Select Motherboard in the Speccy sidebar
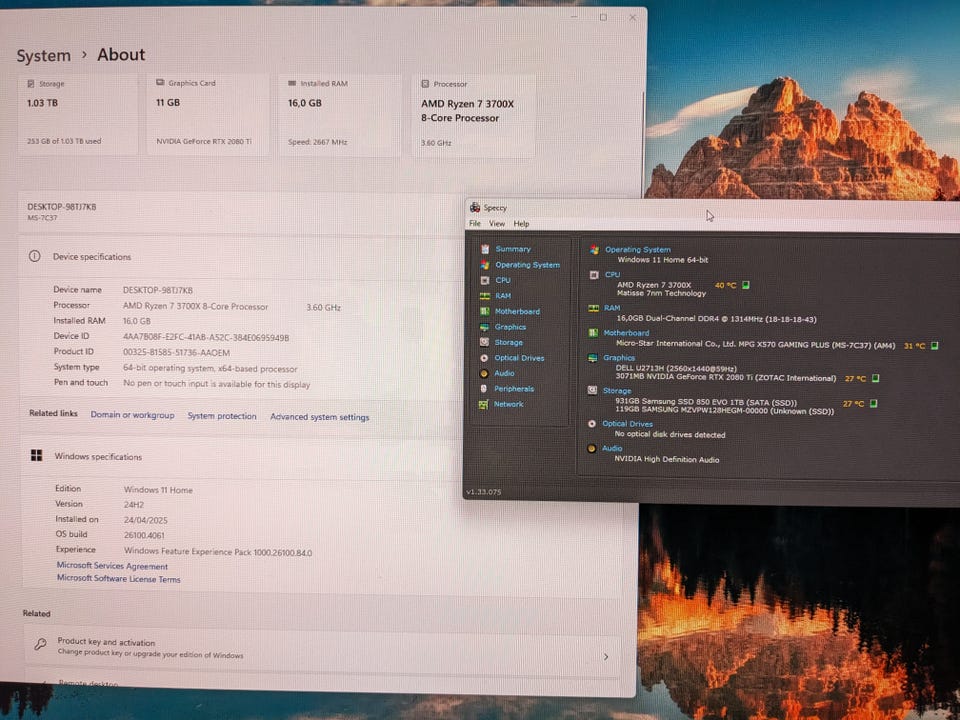Viewport: 960px width, 720px height. tap(517, 311)
